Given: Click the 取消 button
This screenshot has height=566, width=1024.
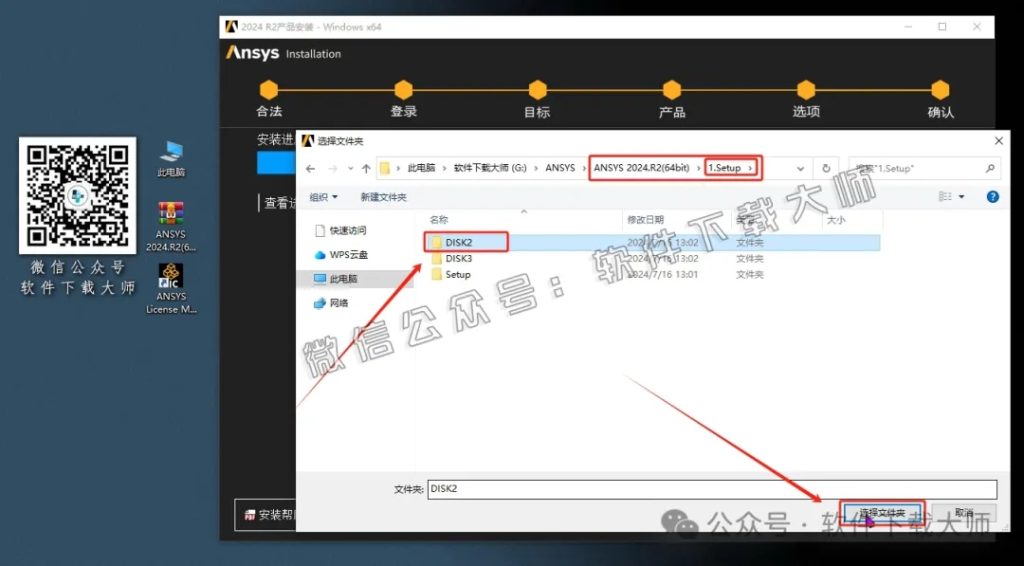Looking at the screenshot, I should (x=963, y=512).
